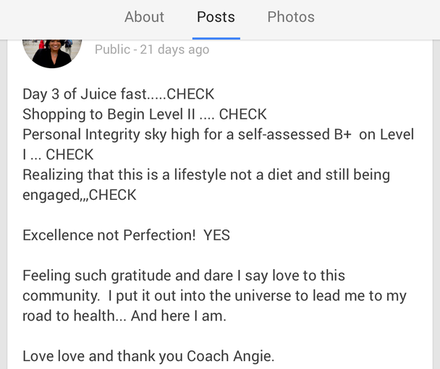Click the word 'B+' in the post
Screen dimensions: 440x369
coord(342,135)
